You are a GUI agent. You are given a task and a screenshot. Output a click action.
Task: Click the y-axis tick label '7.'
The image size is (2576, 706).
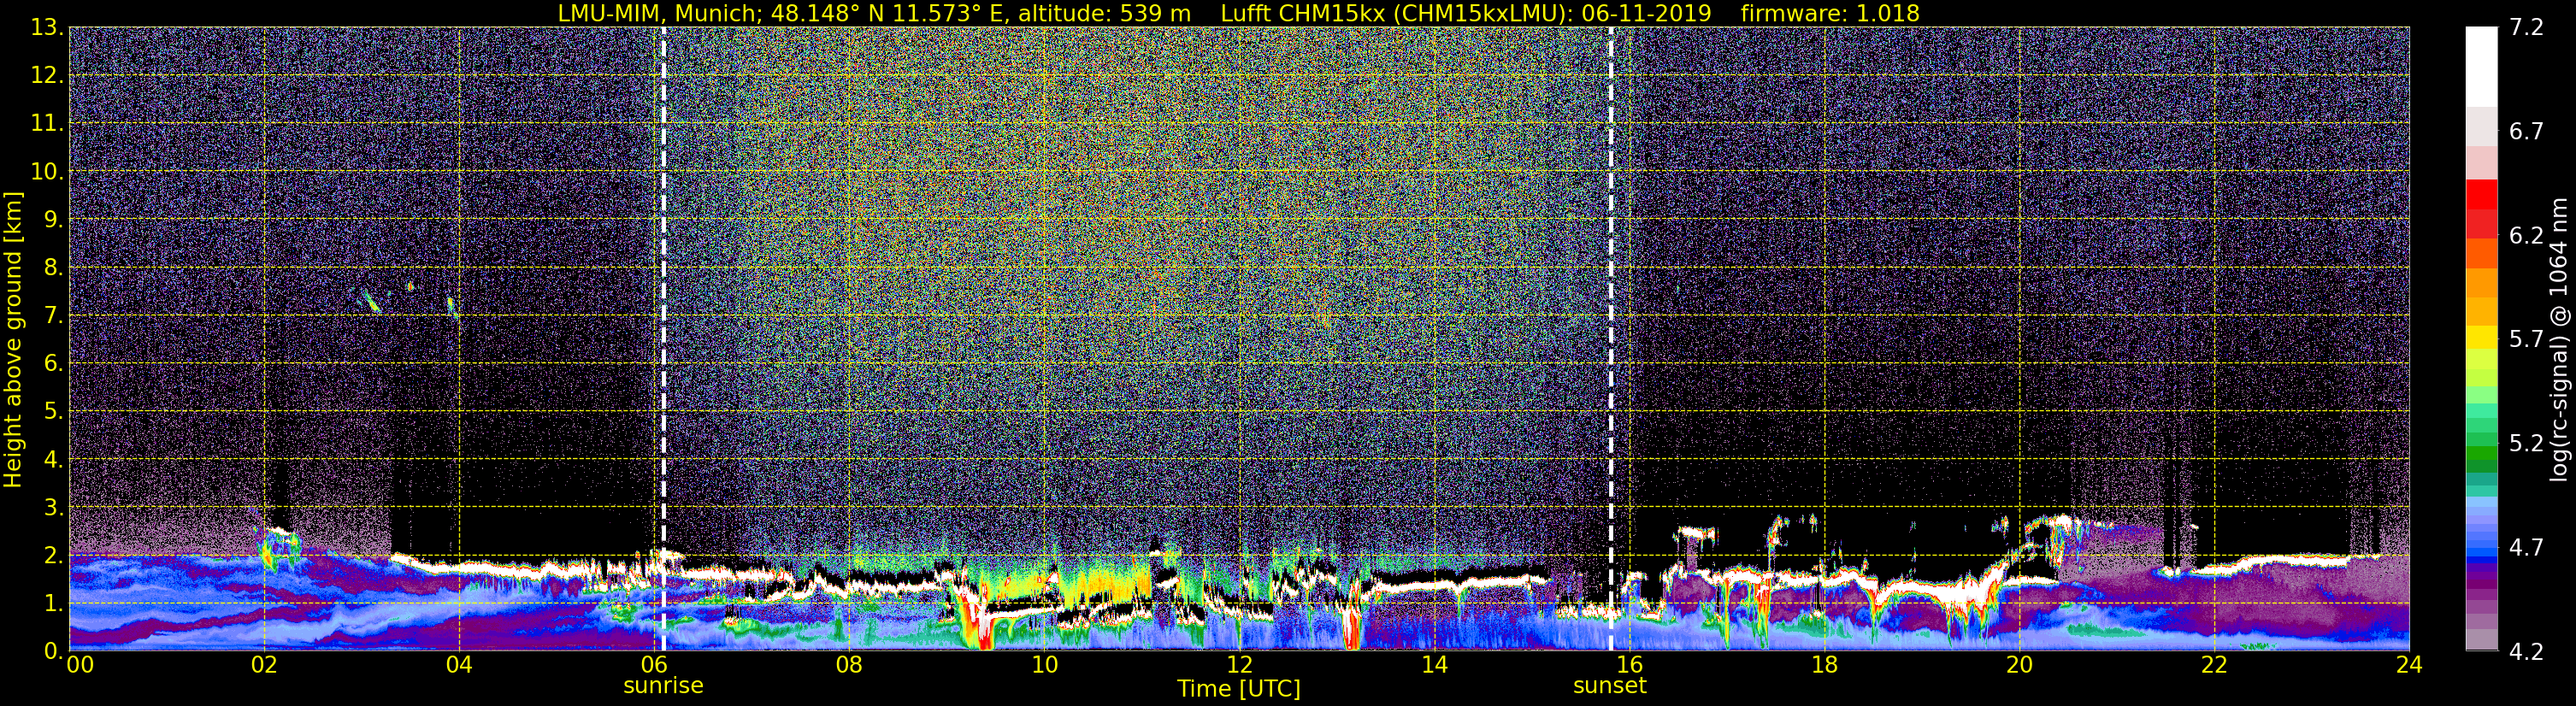(53, 316)
